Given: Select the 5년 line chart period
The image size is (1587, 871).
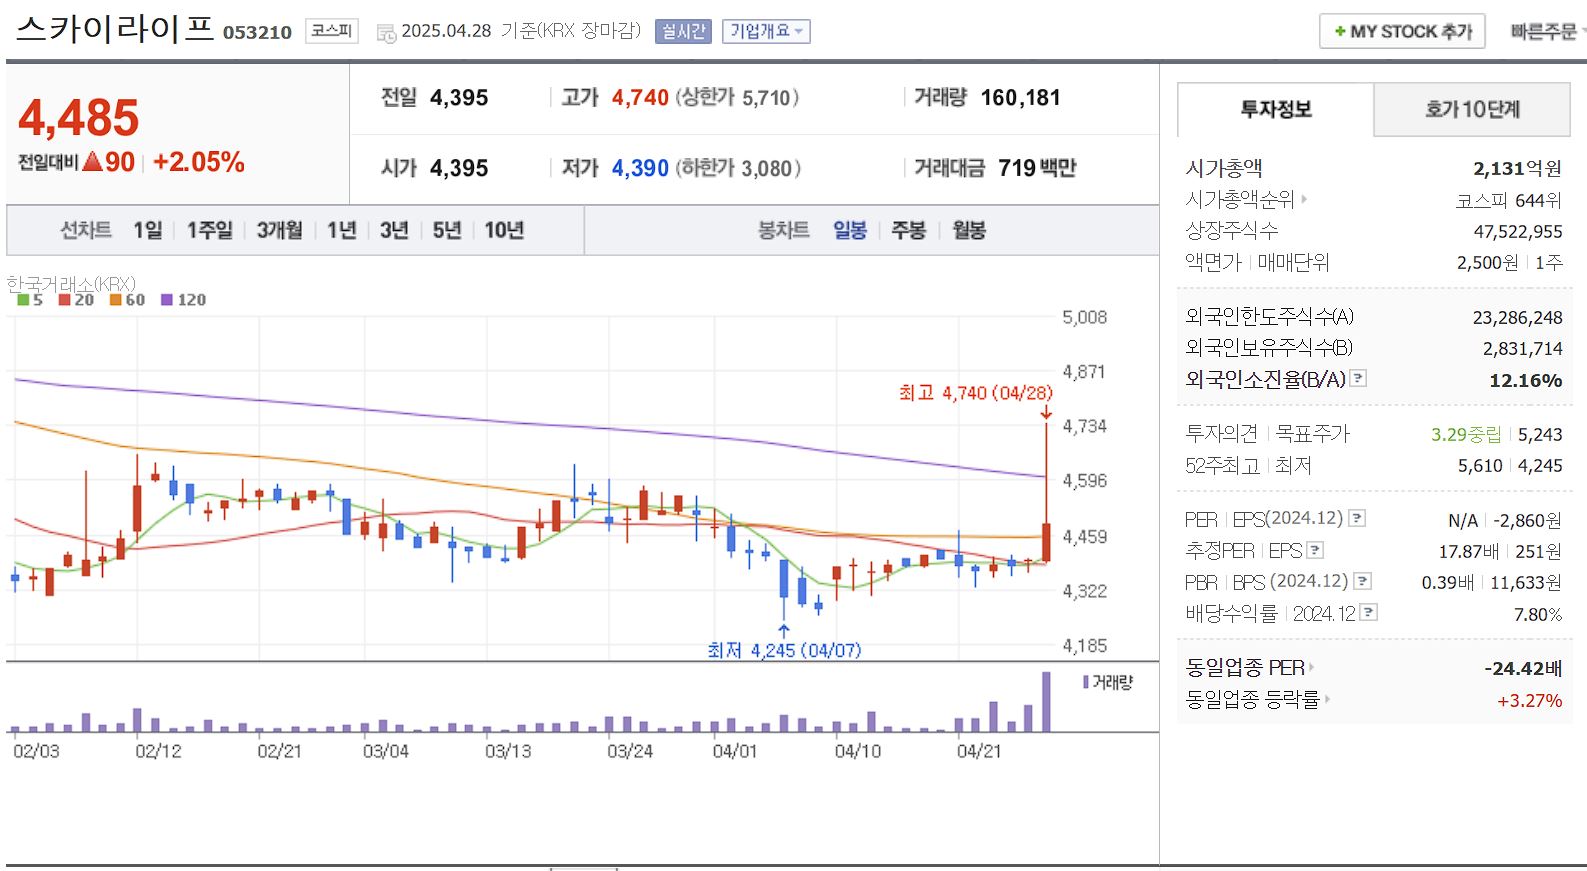Looking at the screenshot, I should point(447,231).
